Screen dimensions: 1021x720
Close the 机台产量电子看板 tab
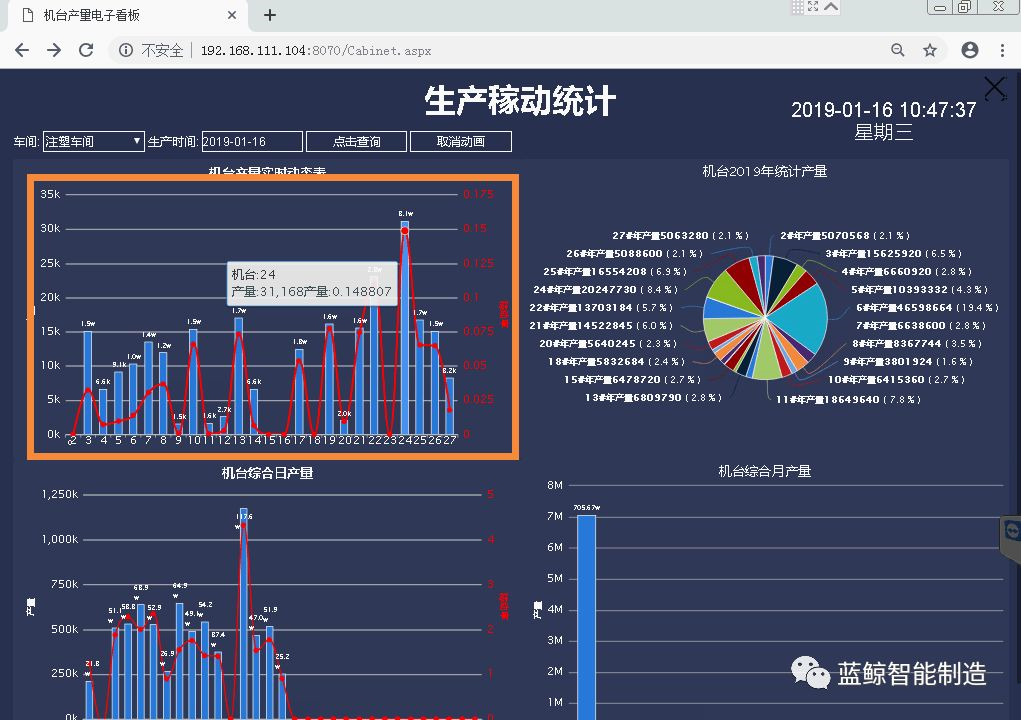pyautogui.click(x=232, y=15)
